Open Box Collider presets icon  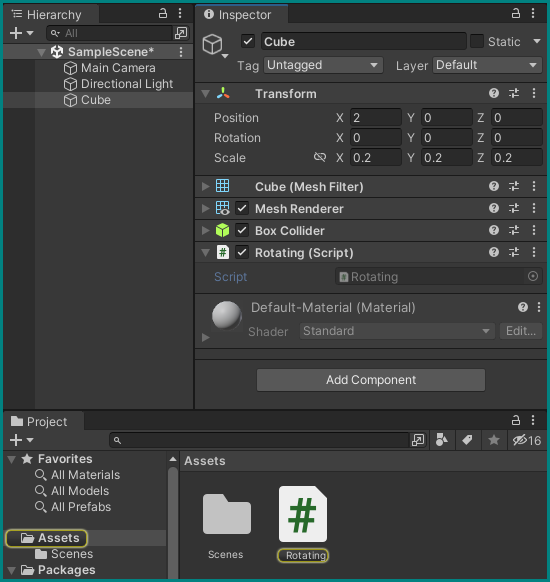pos(514,230)
